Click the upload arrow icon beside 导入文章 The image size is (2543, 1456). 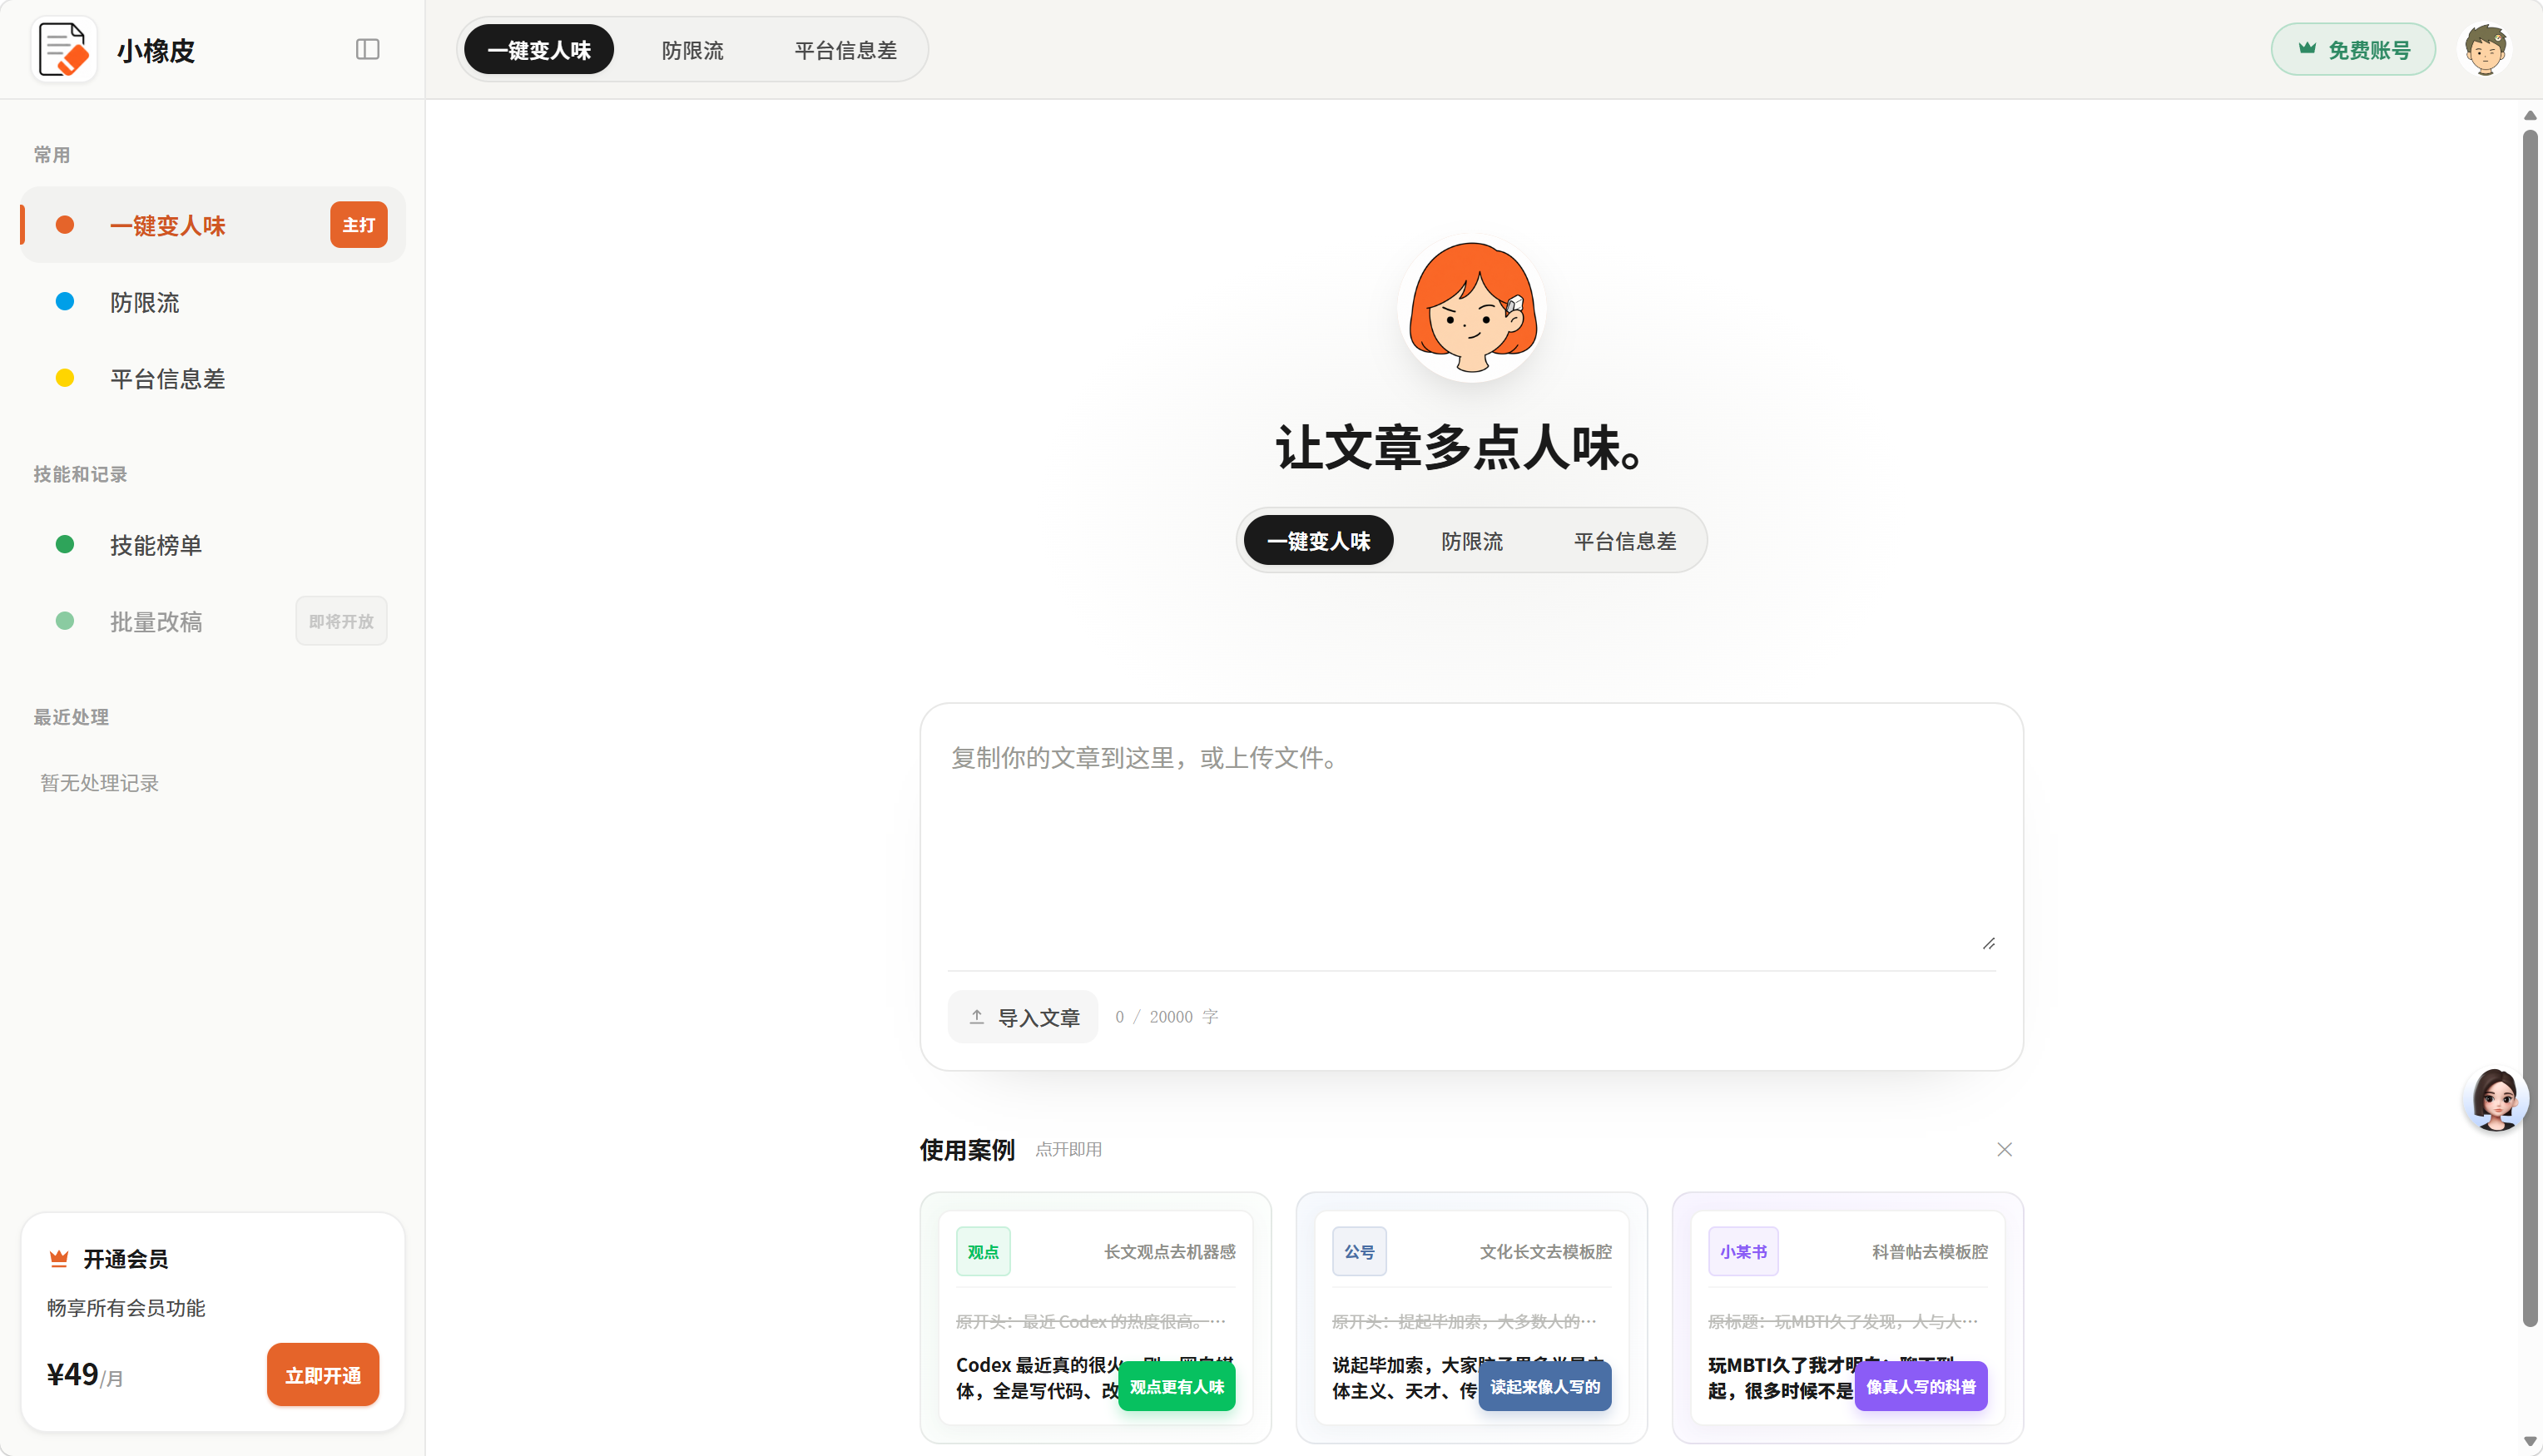977,1017
